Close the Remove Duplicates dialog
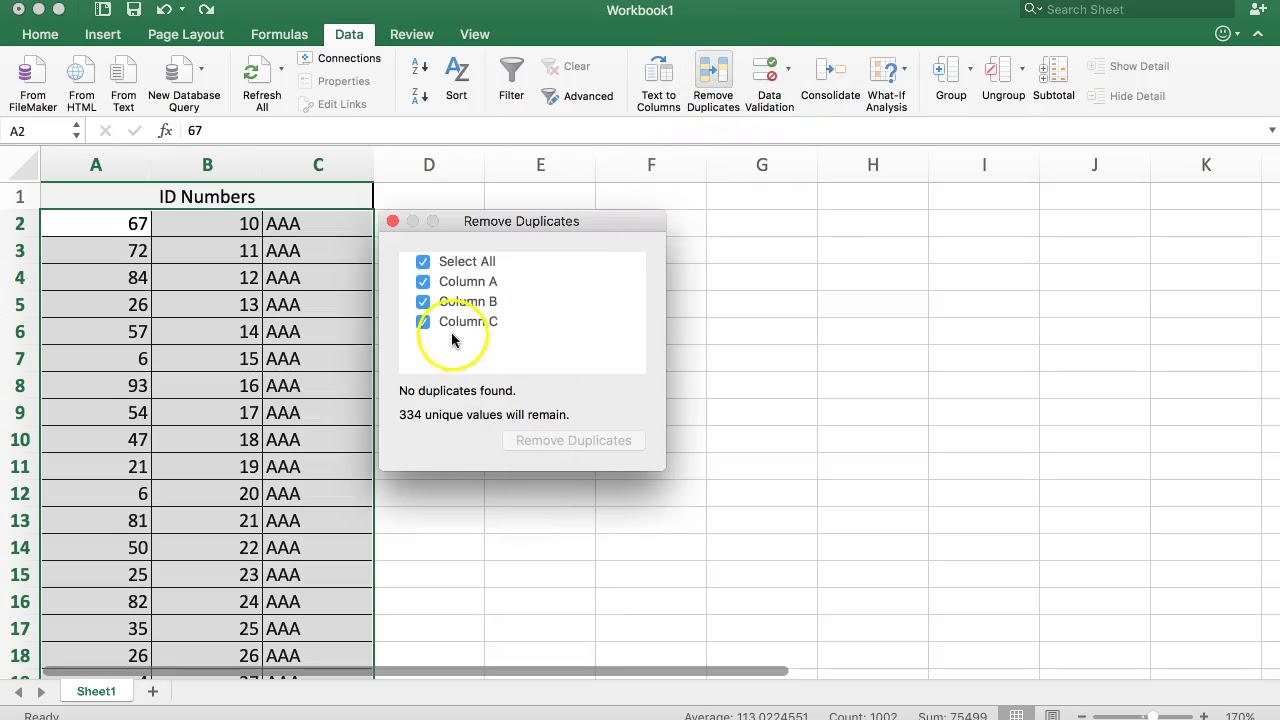The image size is (1280, 720). 393,221
